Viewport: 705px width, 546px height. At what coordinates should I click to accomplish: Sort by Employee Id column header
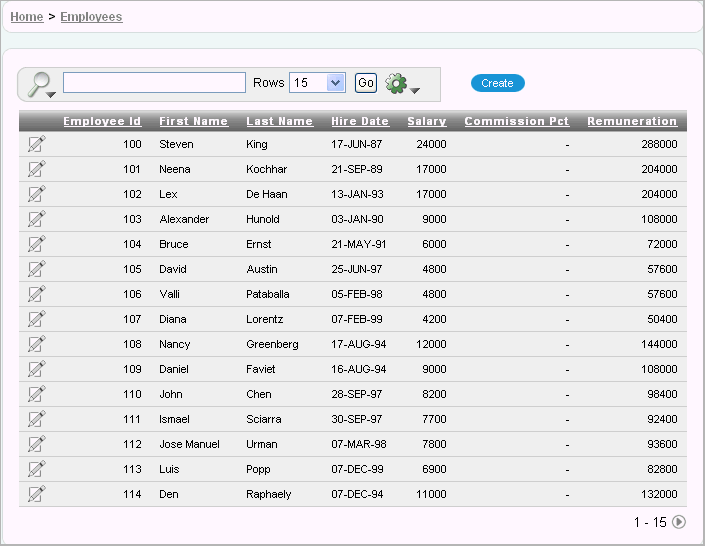pos(102,121)
